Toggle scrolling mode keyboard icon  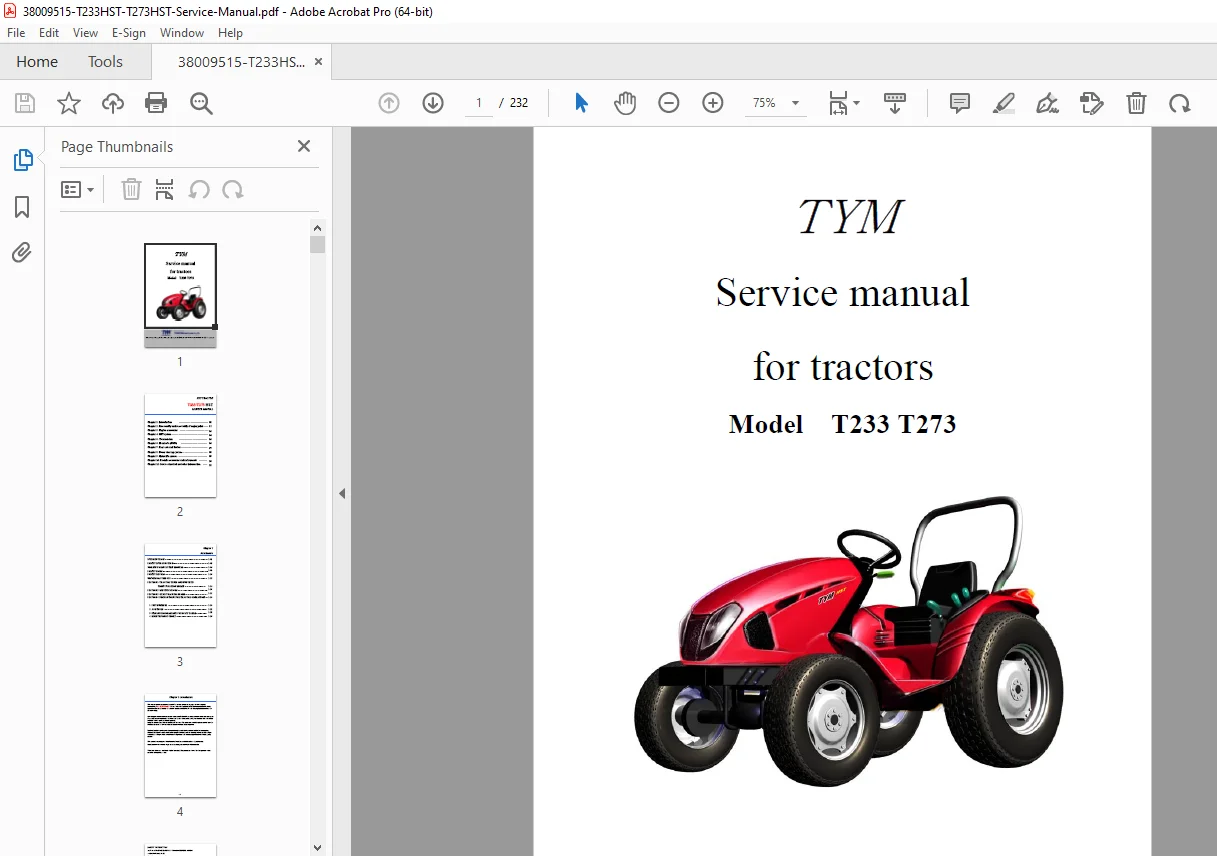pyautogui.click(x=895, y=103)
